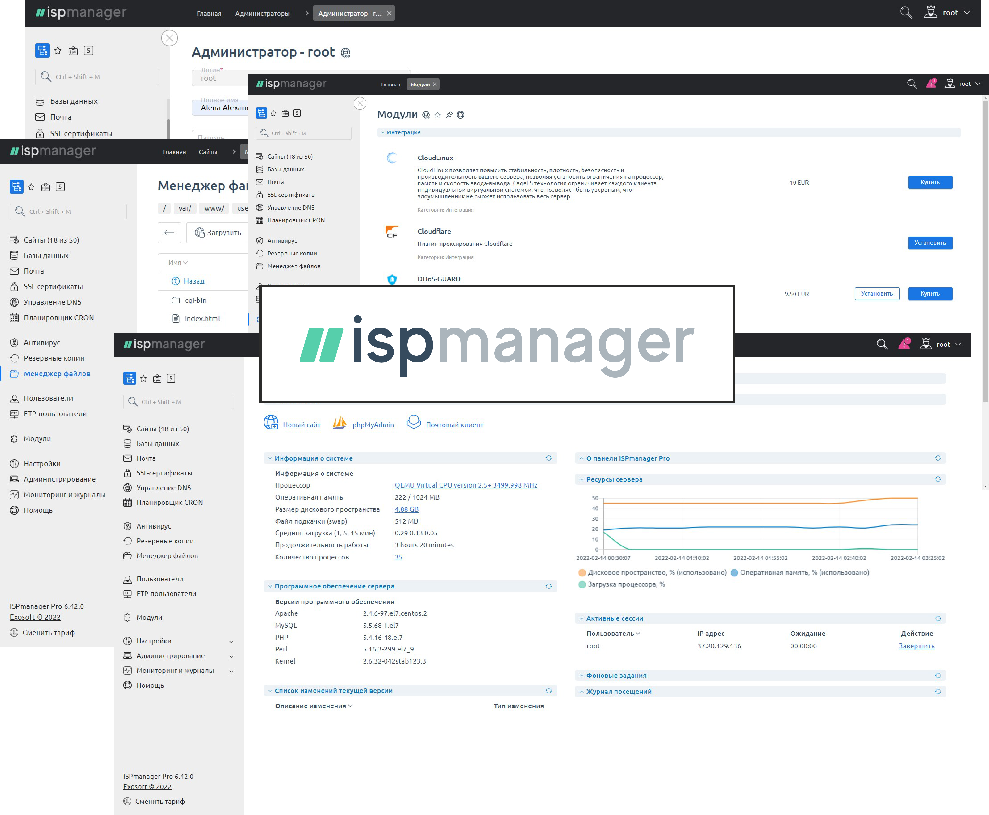Focus the sidebar search field in Administrator window
The width and height of the screenshot is (989, 815).
point(97,76)
